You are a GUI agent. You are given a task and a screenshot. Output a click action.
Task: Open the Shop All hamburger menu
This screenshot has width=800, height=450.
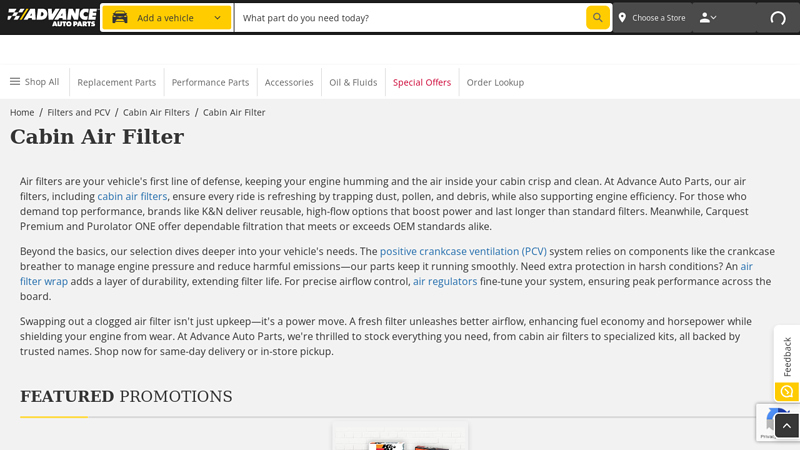(15, 82)
